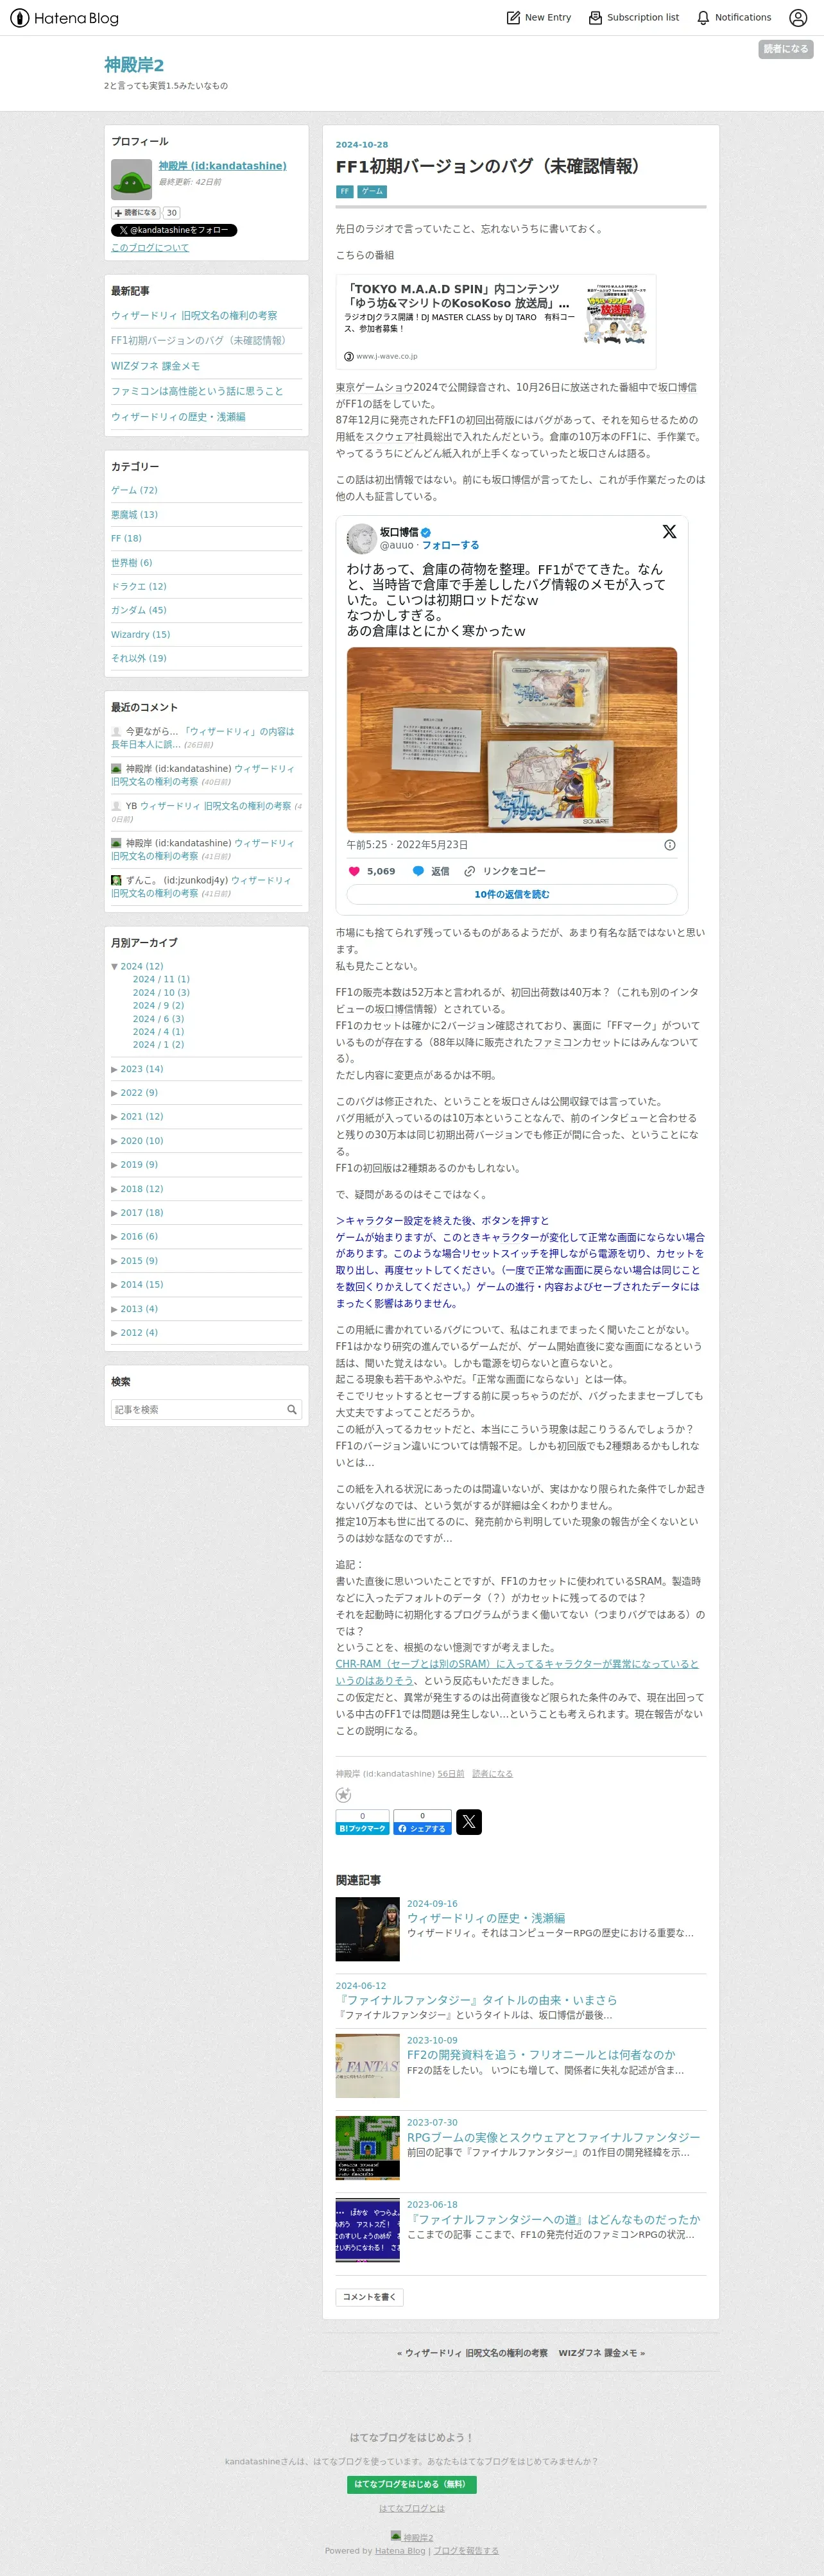The height and width of the screenshot is (2576, 824).
Task: Open category Wizardry (15)
Action: (140, 635)
